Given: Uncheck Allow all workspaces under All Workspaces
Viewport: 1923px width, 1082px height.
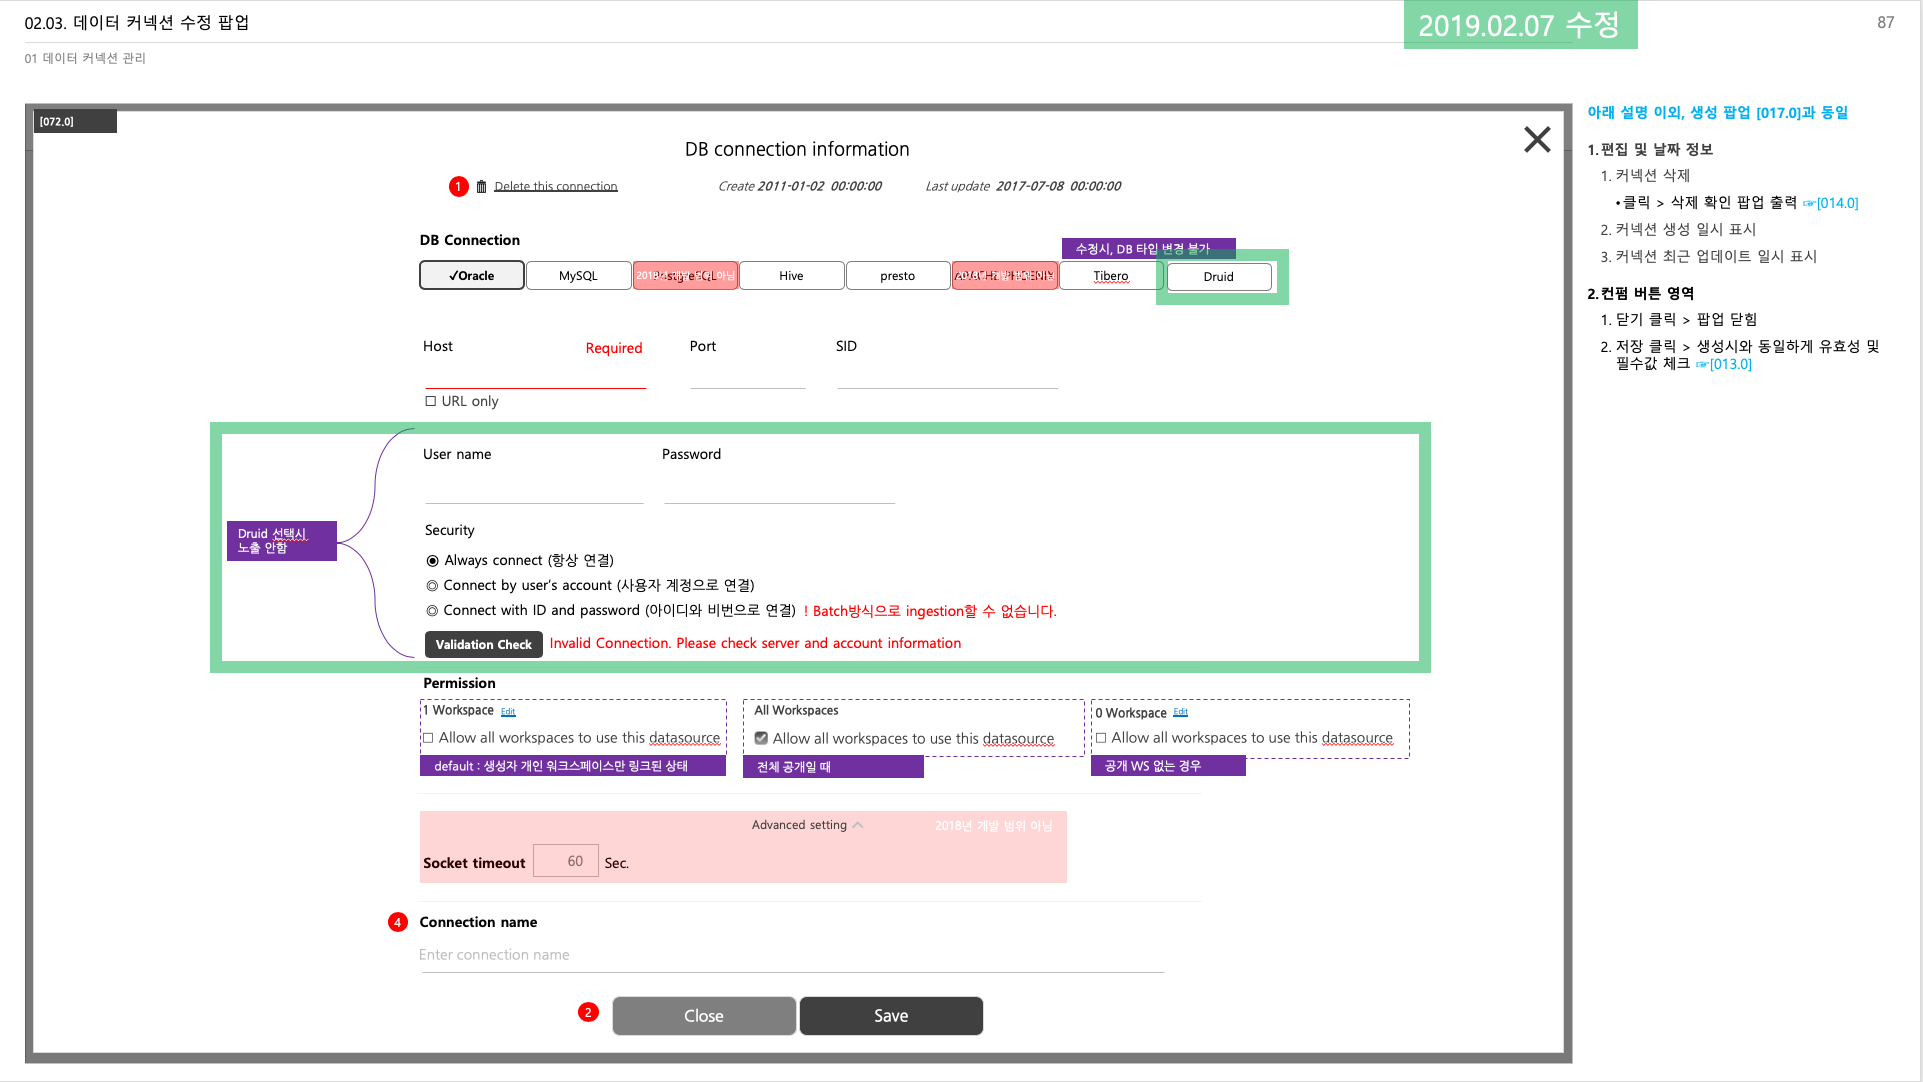Looking at the screenshot, I should coord(761,738).
